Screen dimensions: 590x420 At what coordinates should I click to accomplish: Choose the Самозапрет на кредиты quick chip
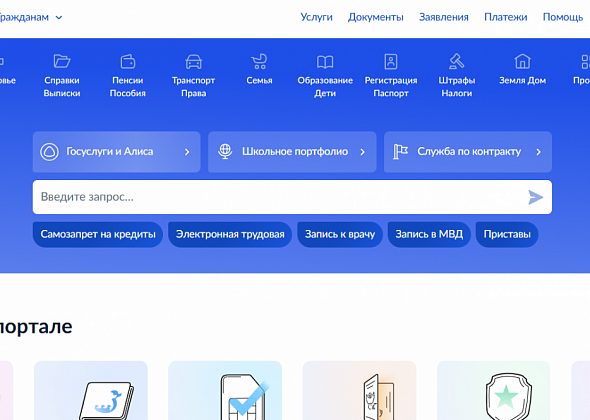[x=98, y=234]
